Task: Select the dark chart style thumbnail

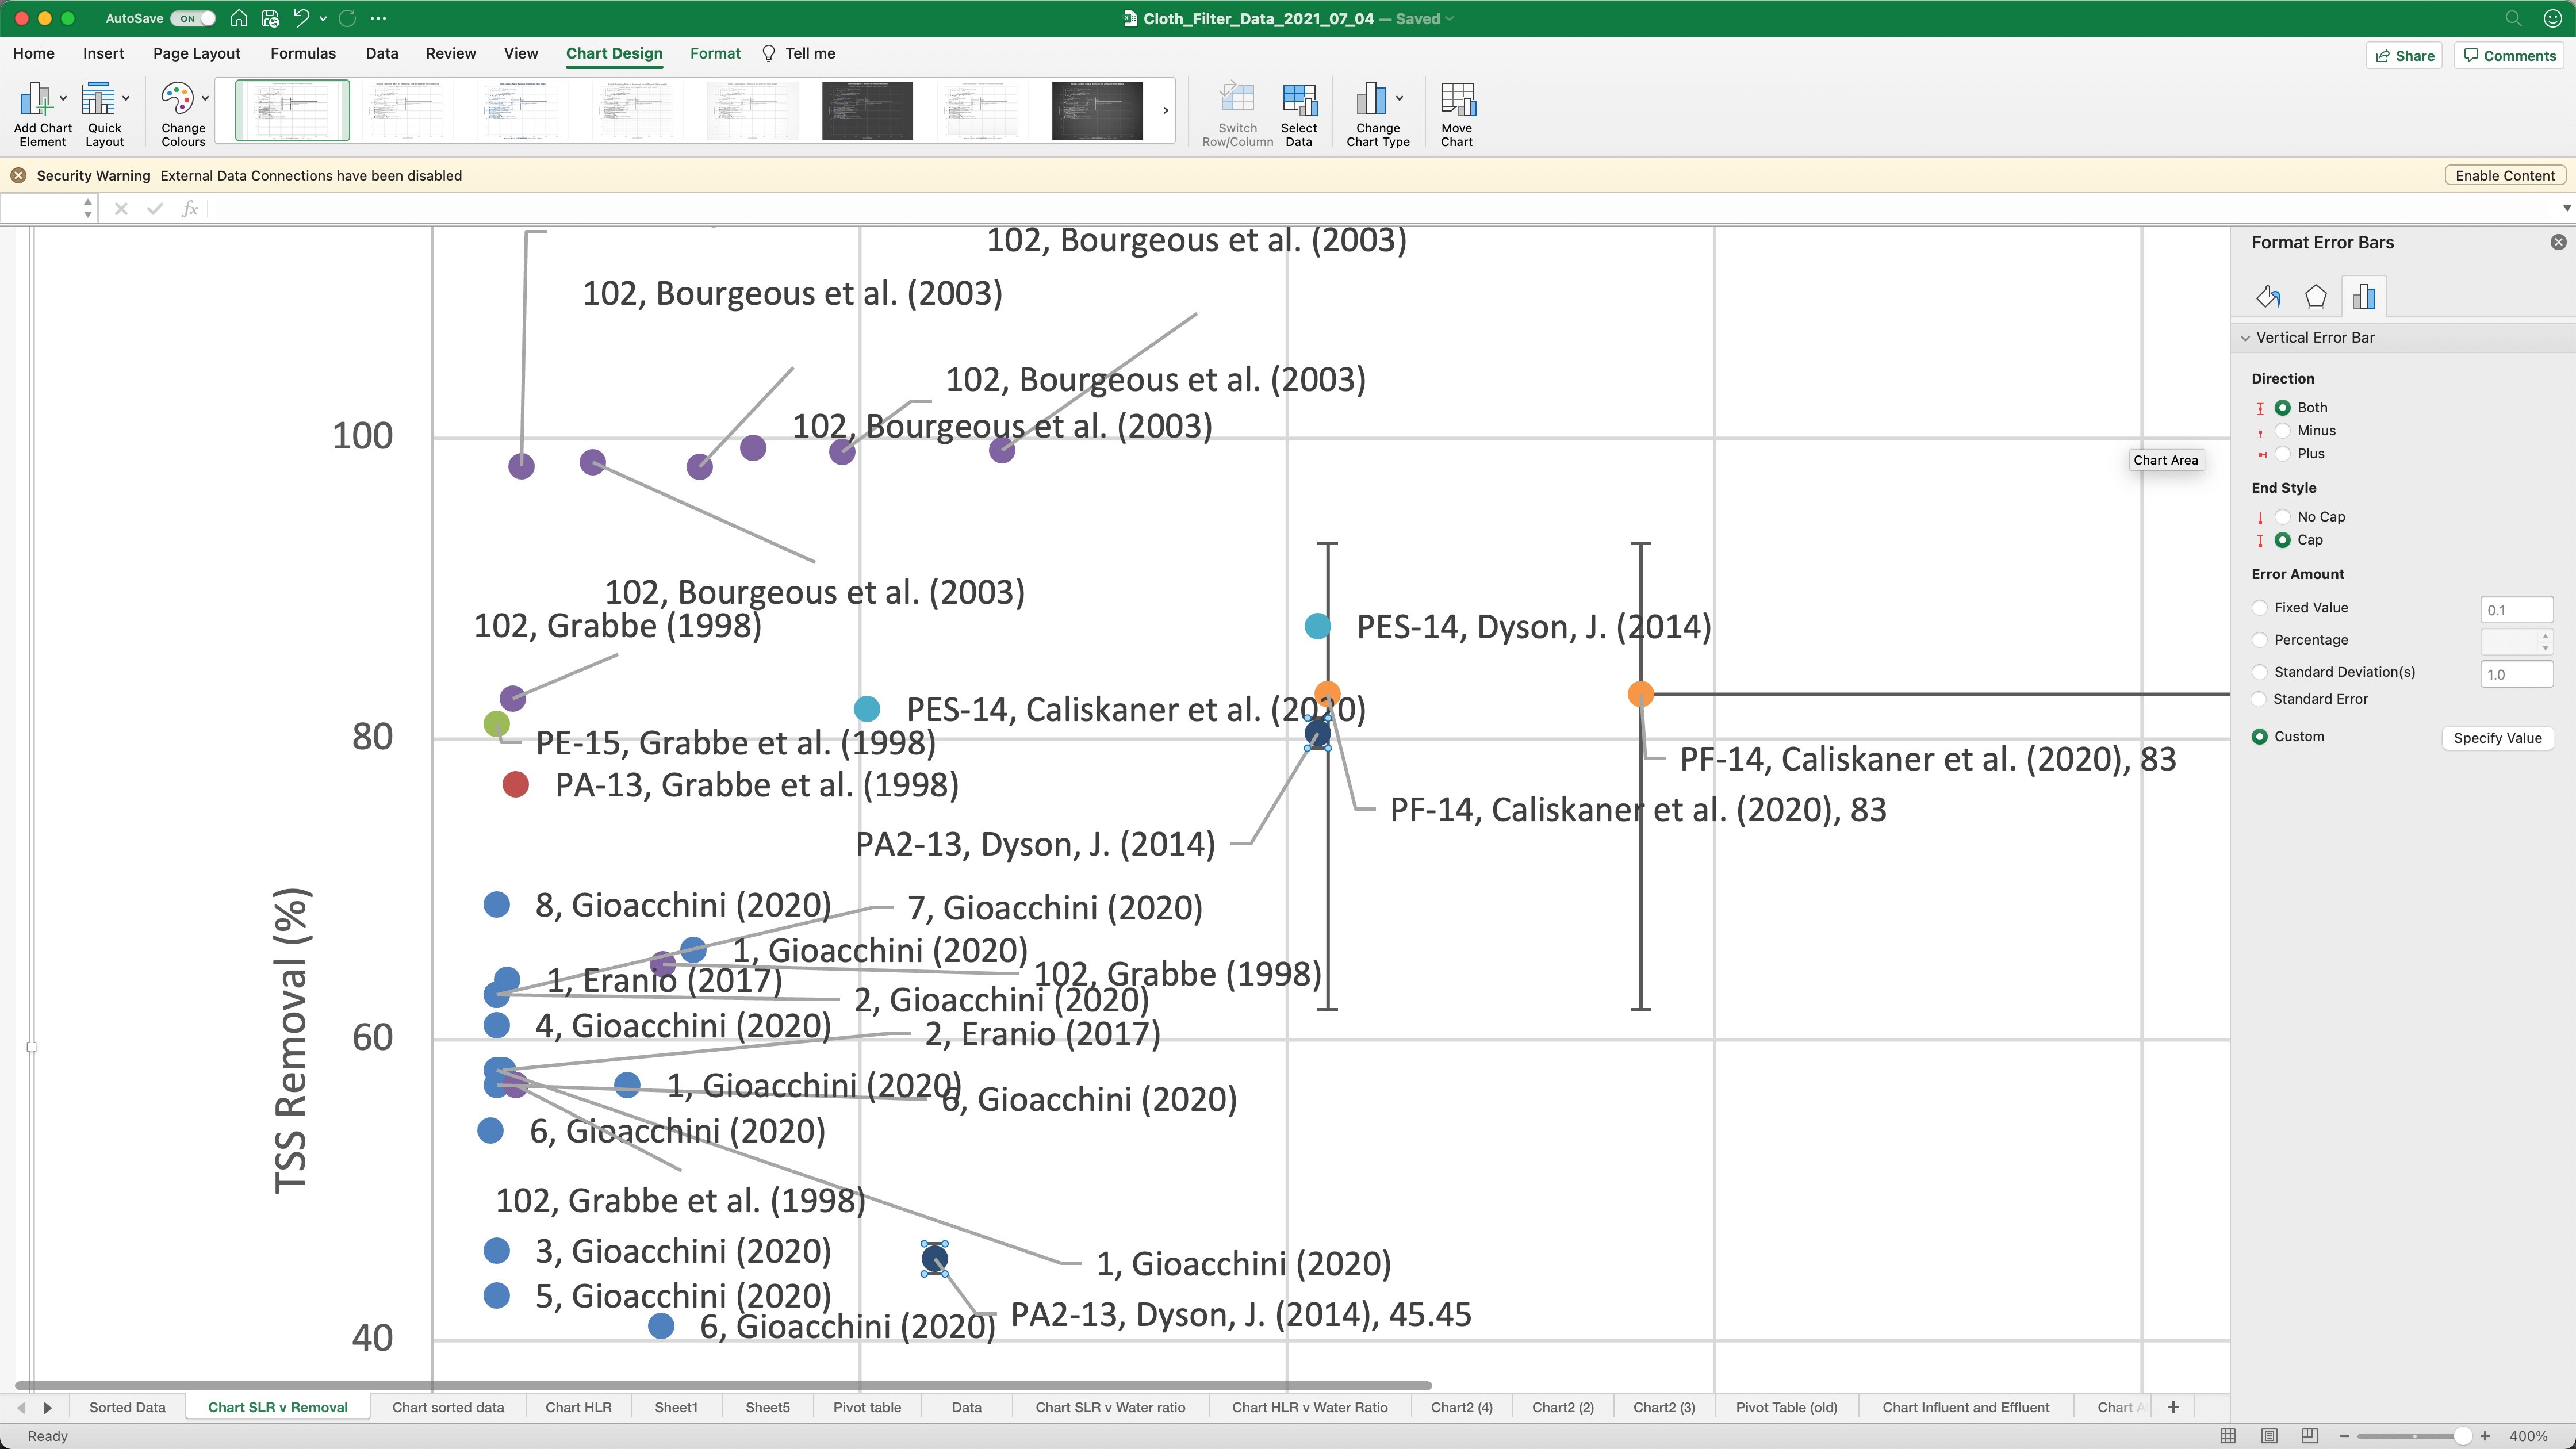Action: [x=867, y=110]
